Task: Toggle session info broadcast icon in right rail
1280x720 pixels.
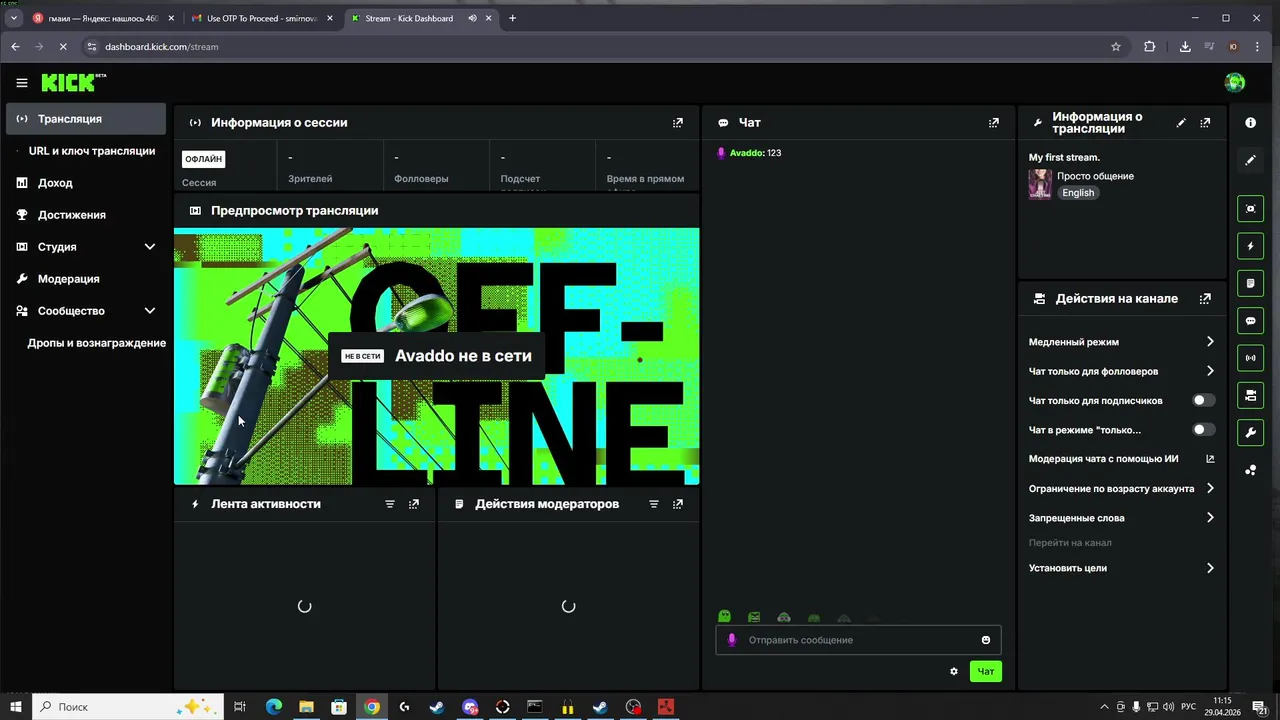Action: pos(1251,358)
